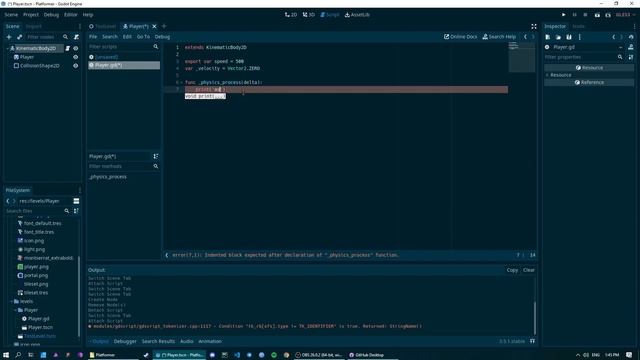640x360 pixels.
Task: Clear the Output log
Action: click(529, 270)
